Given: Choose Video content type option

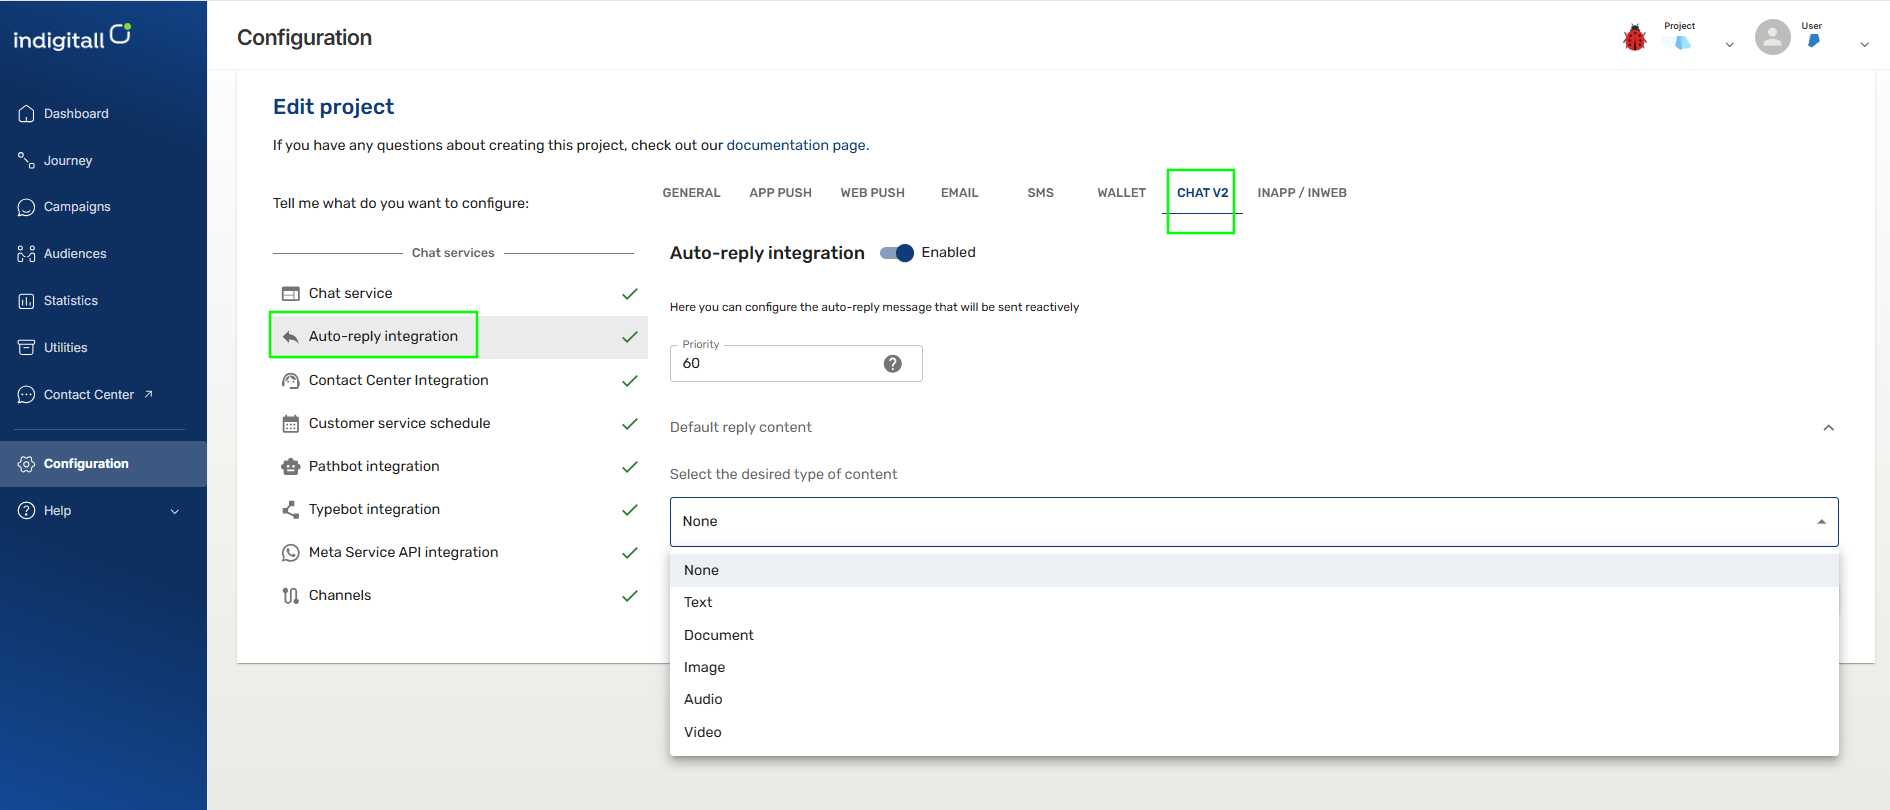Looking at the screenshot, I should [1254, 732].
